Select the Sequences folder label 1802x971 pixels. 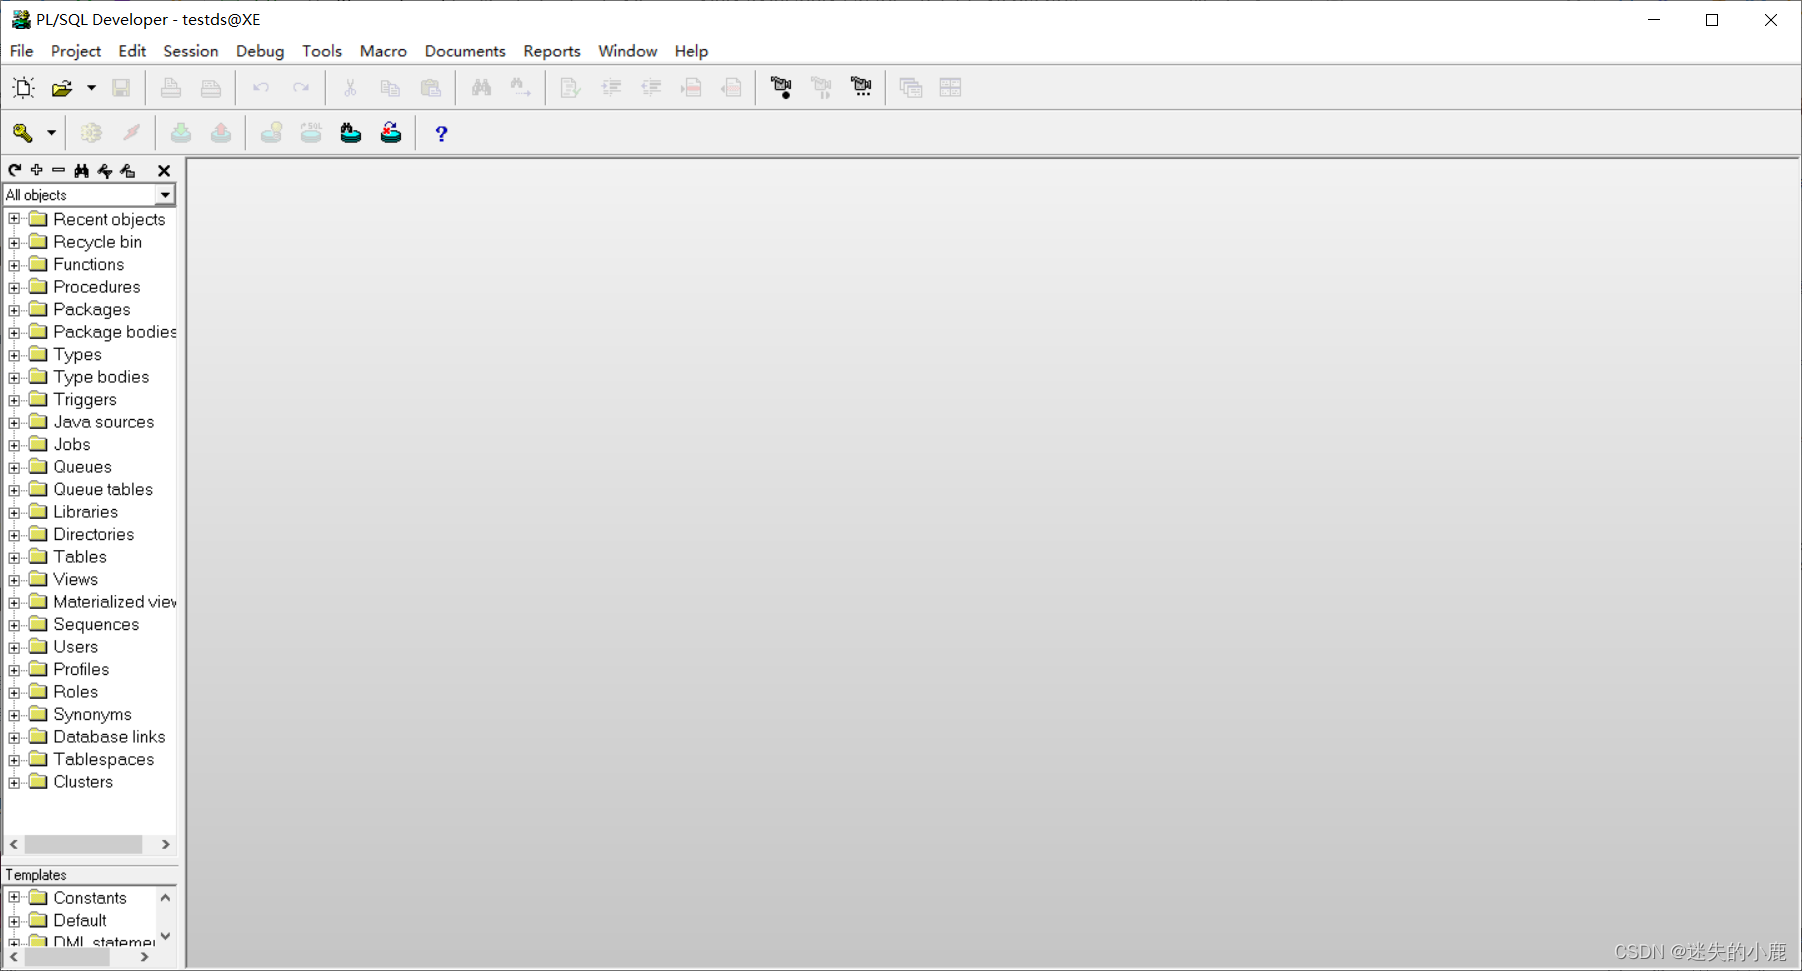96,625
